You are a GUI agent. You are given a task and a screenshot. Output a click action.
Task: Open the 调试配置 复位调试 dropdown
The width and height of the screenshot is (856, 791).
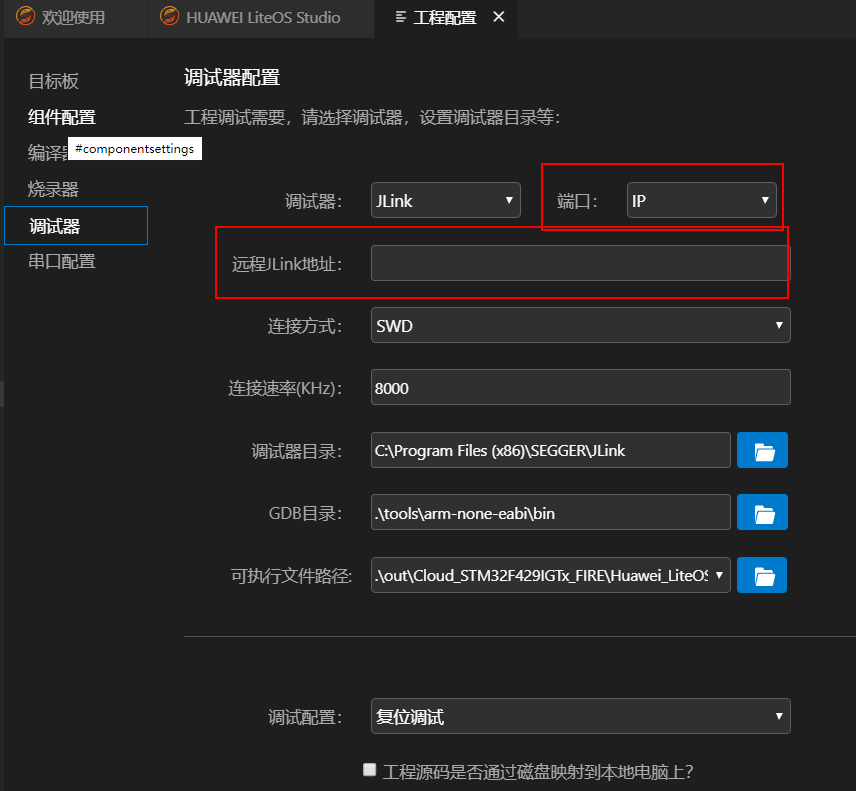point(580,716)
